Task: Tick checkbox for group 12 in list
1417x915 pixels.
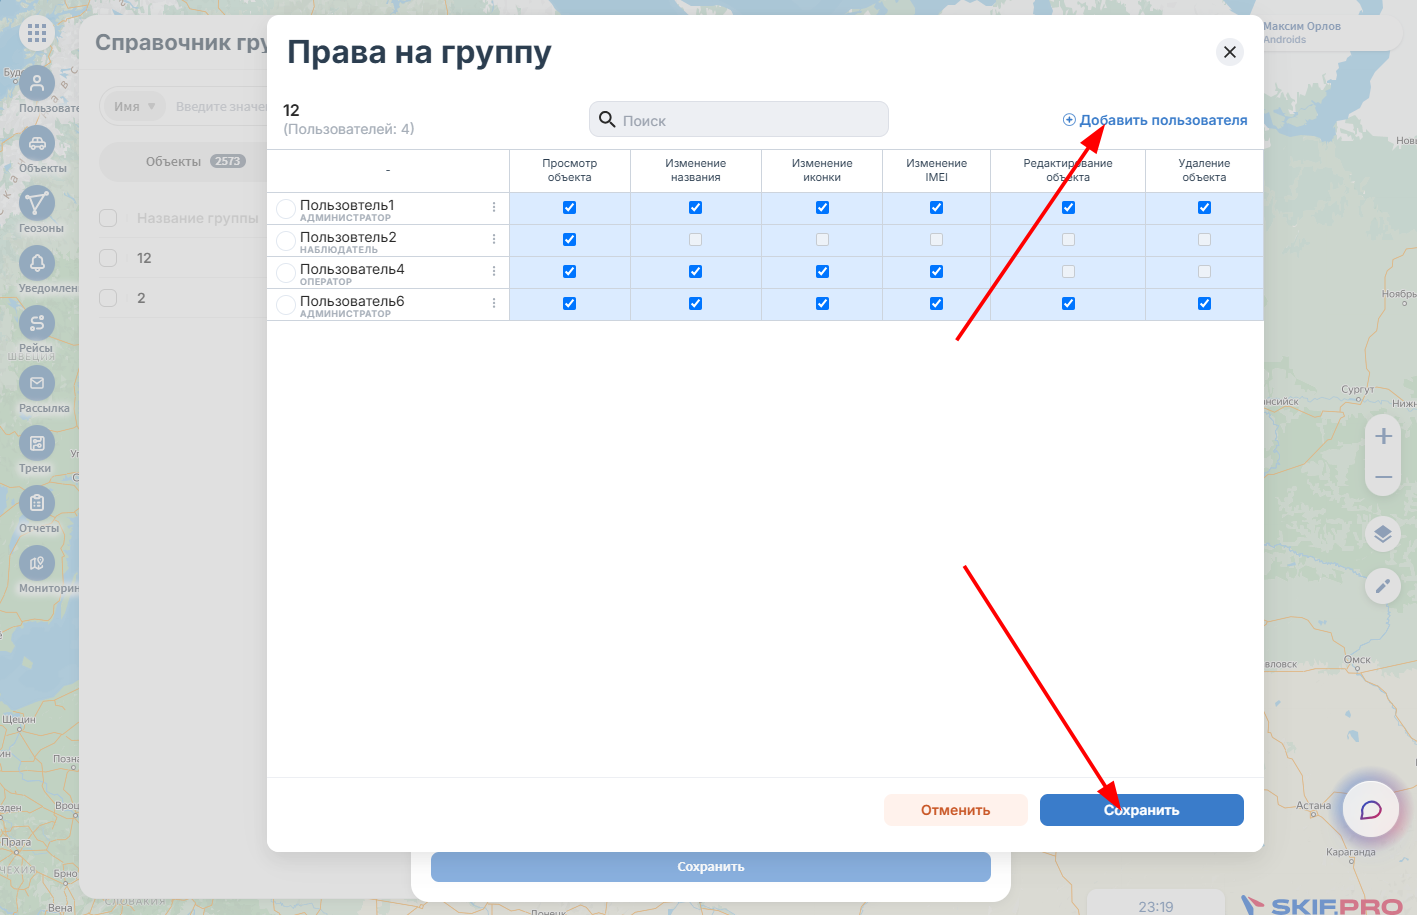Action: point(108,258)
